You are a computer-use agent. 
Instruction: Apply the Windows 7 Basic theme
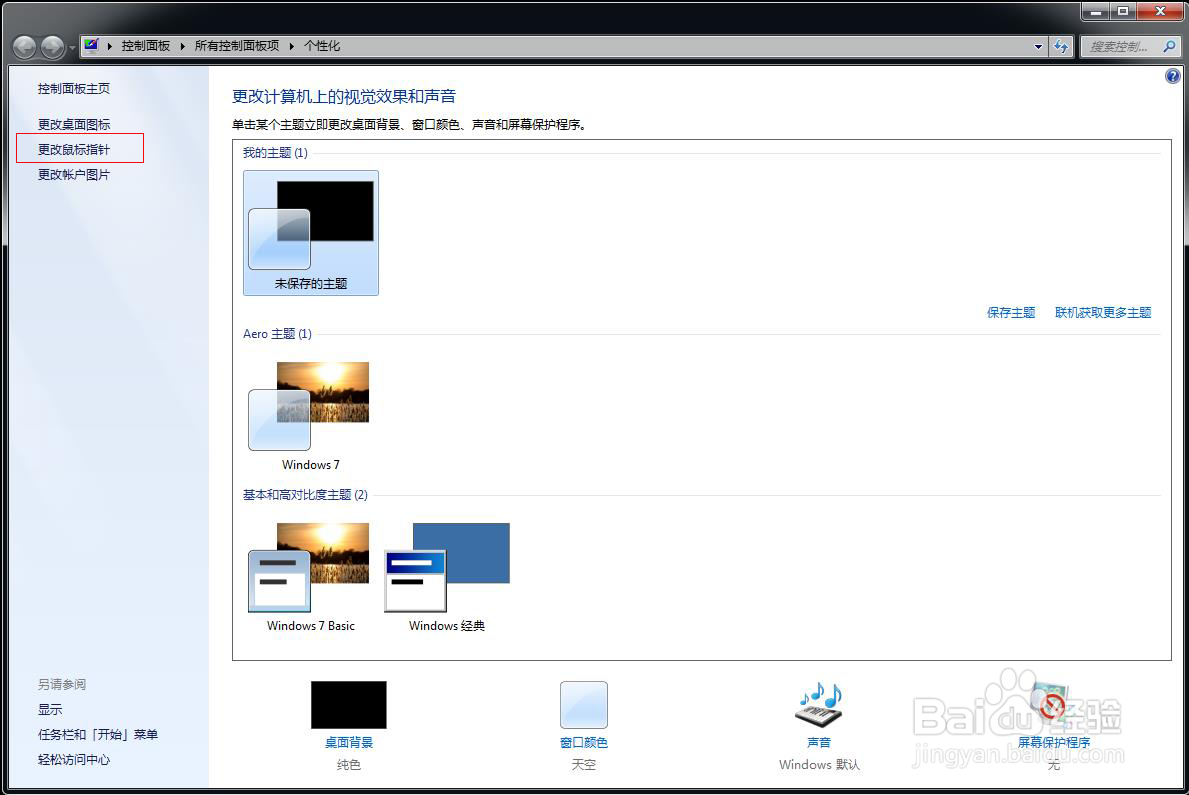coord(311,577)
